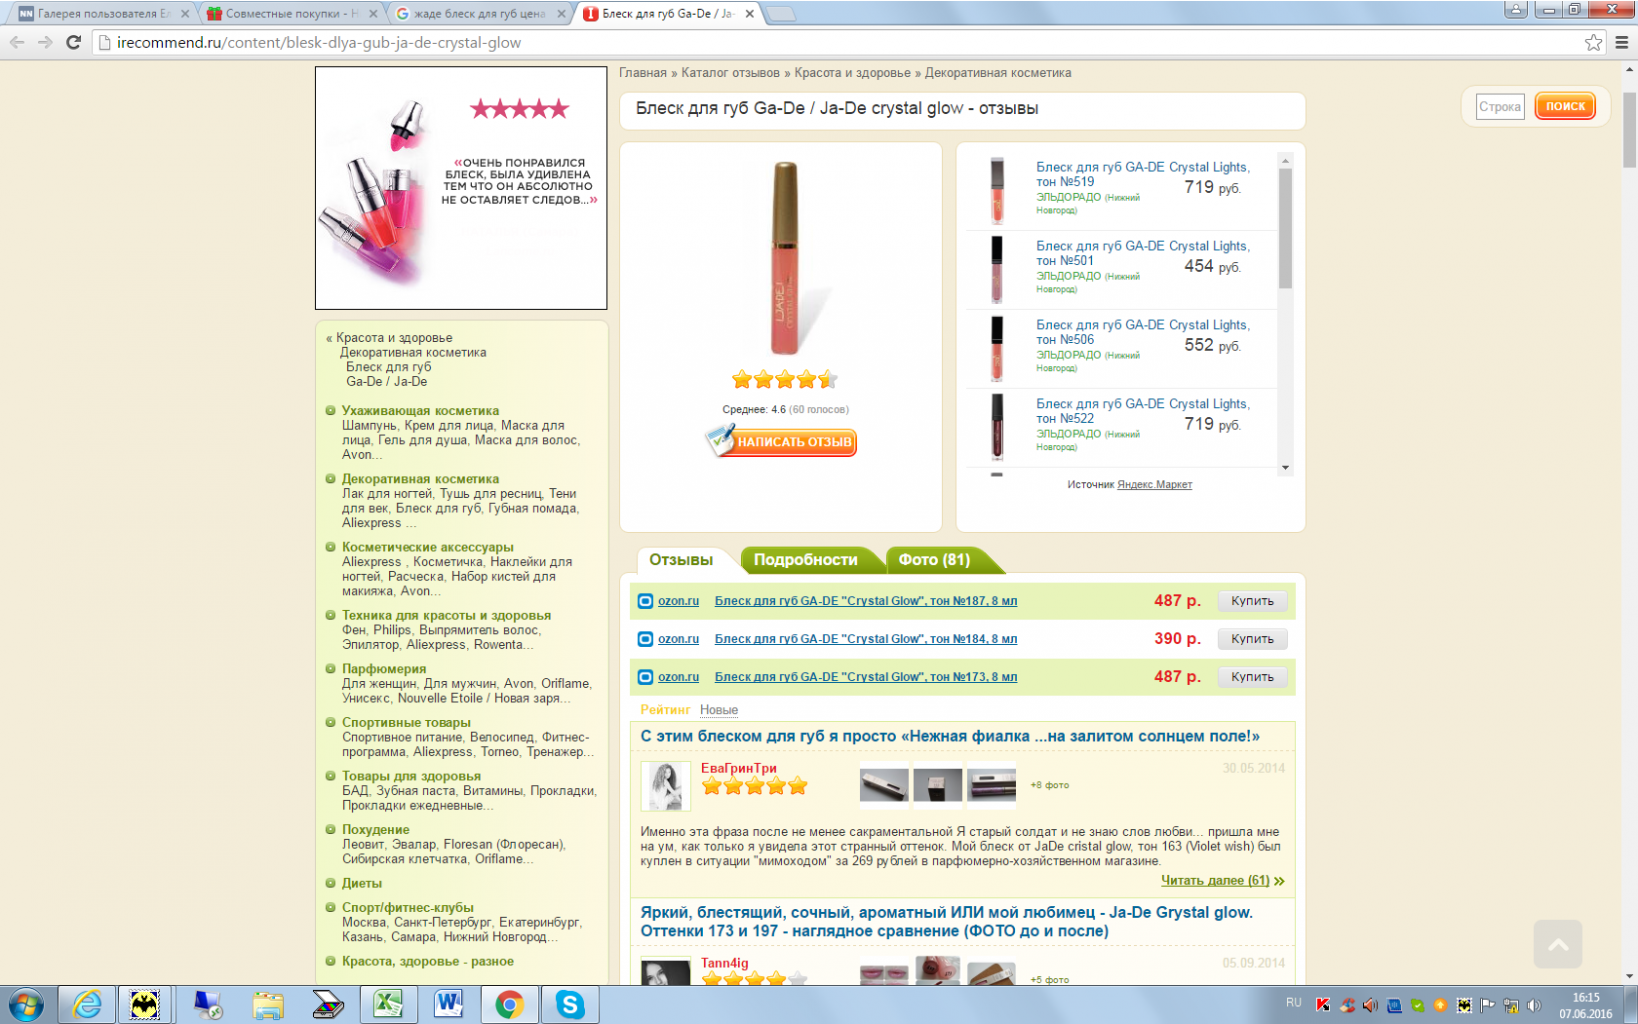Go back with the browser back arrow
This screenshot has height=1024, width=1638.
(17, 42)
